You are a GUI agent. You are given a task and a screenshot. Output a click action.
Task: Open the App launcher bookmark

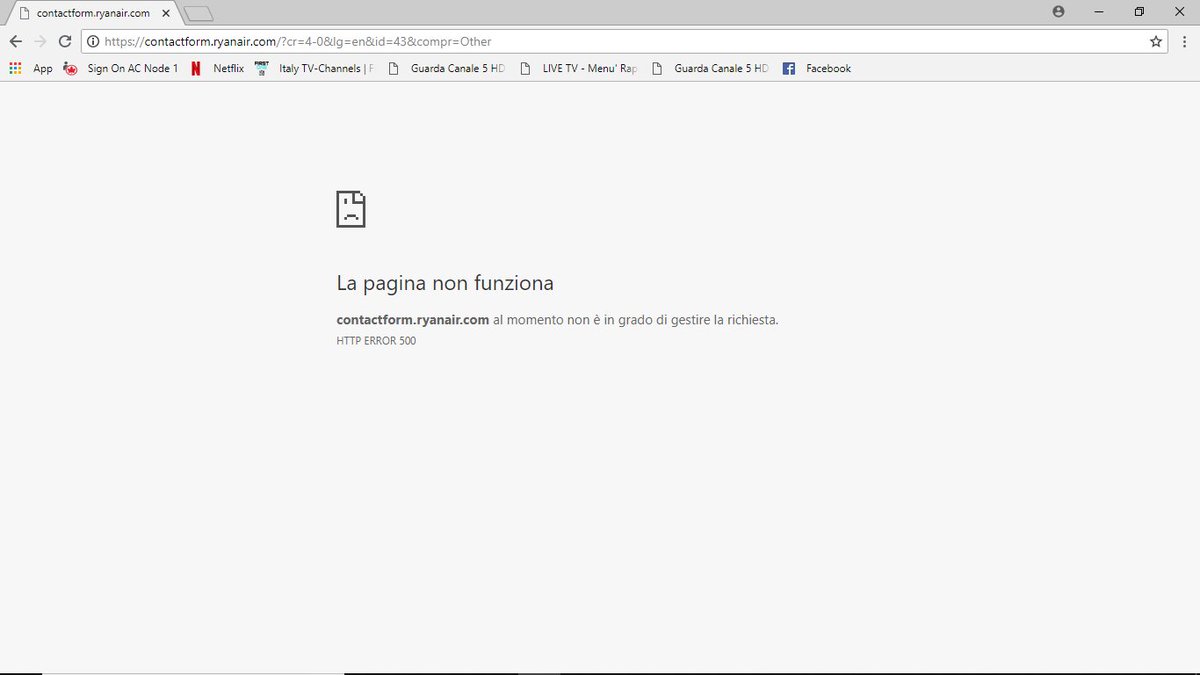click(x=31, y=68)
